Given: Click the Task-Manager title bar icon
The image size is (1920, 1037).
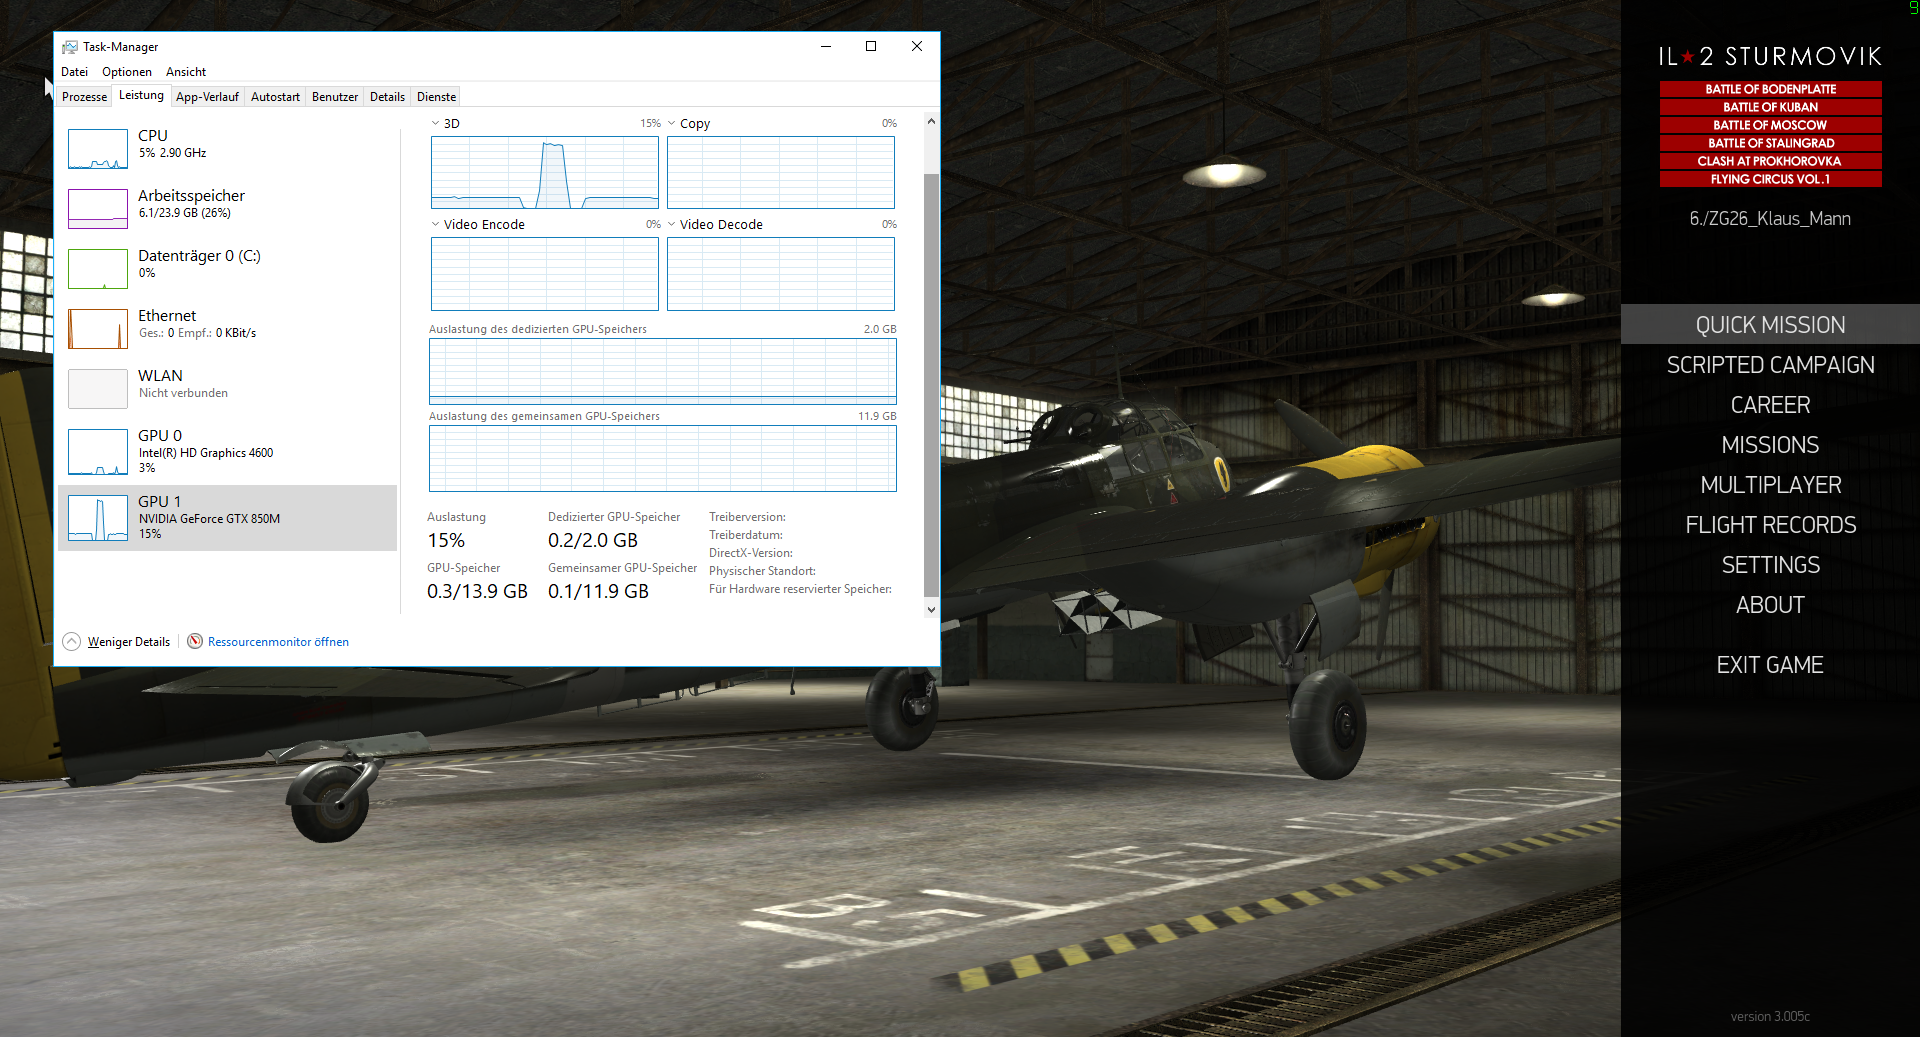Looking at the screenshot, I should tap(69, 47).
